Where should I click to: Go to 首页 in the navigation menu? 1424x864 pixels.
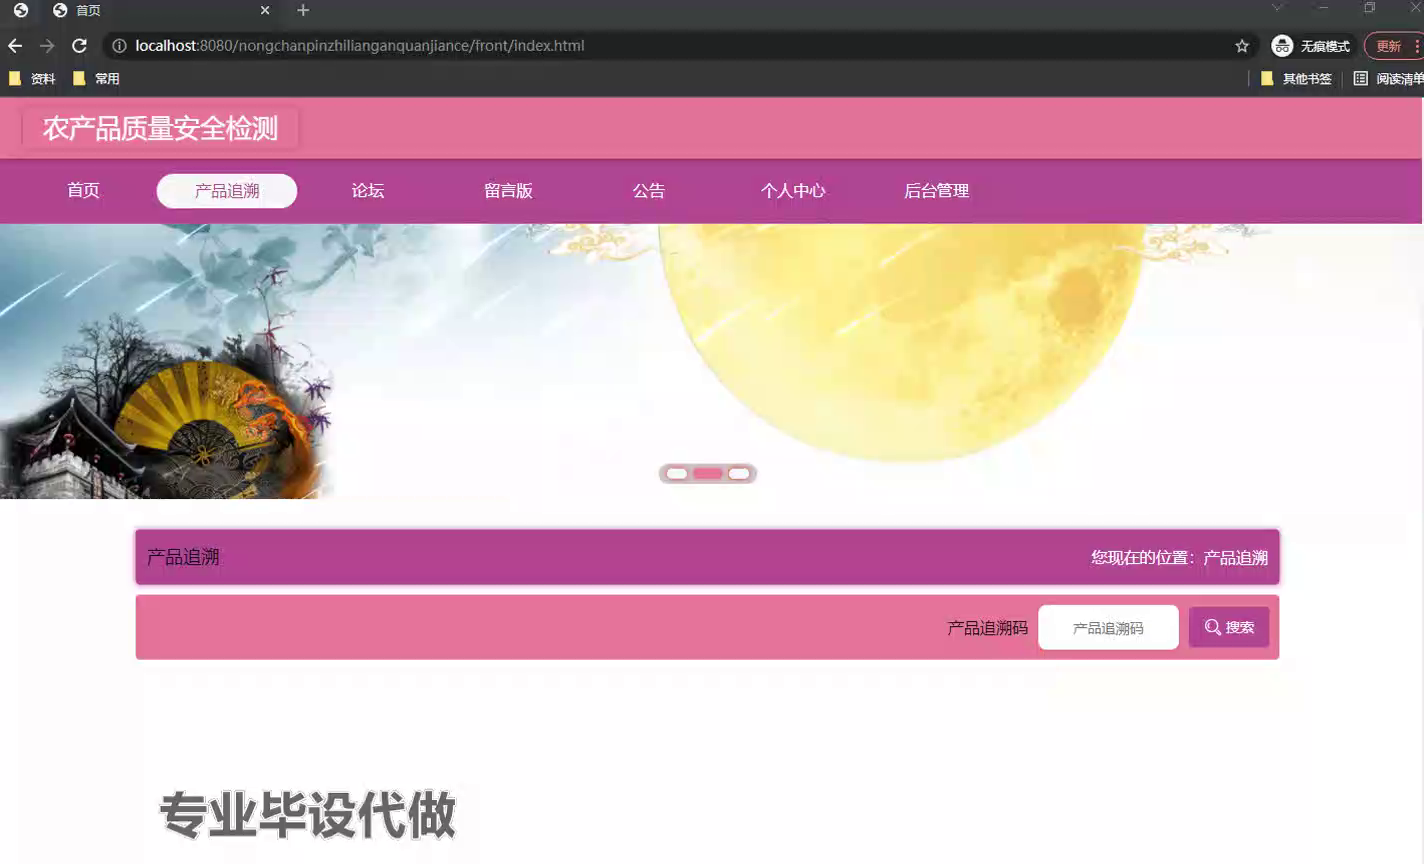click(83, 191)
